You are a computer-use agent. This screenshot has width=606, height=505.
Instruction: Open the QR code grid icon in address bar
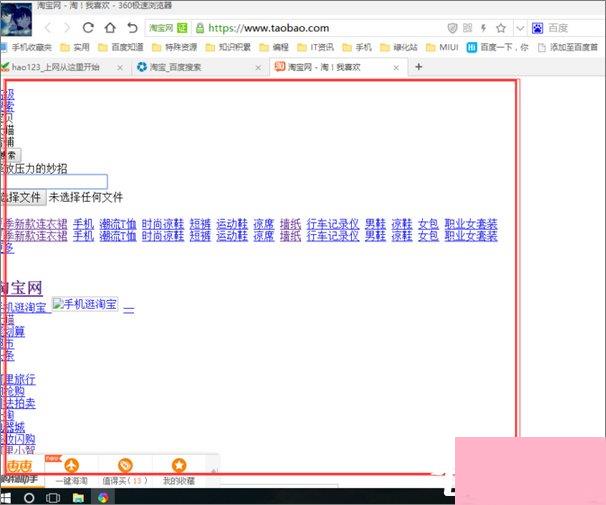click(468, 28)
